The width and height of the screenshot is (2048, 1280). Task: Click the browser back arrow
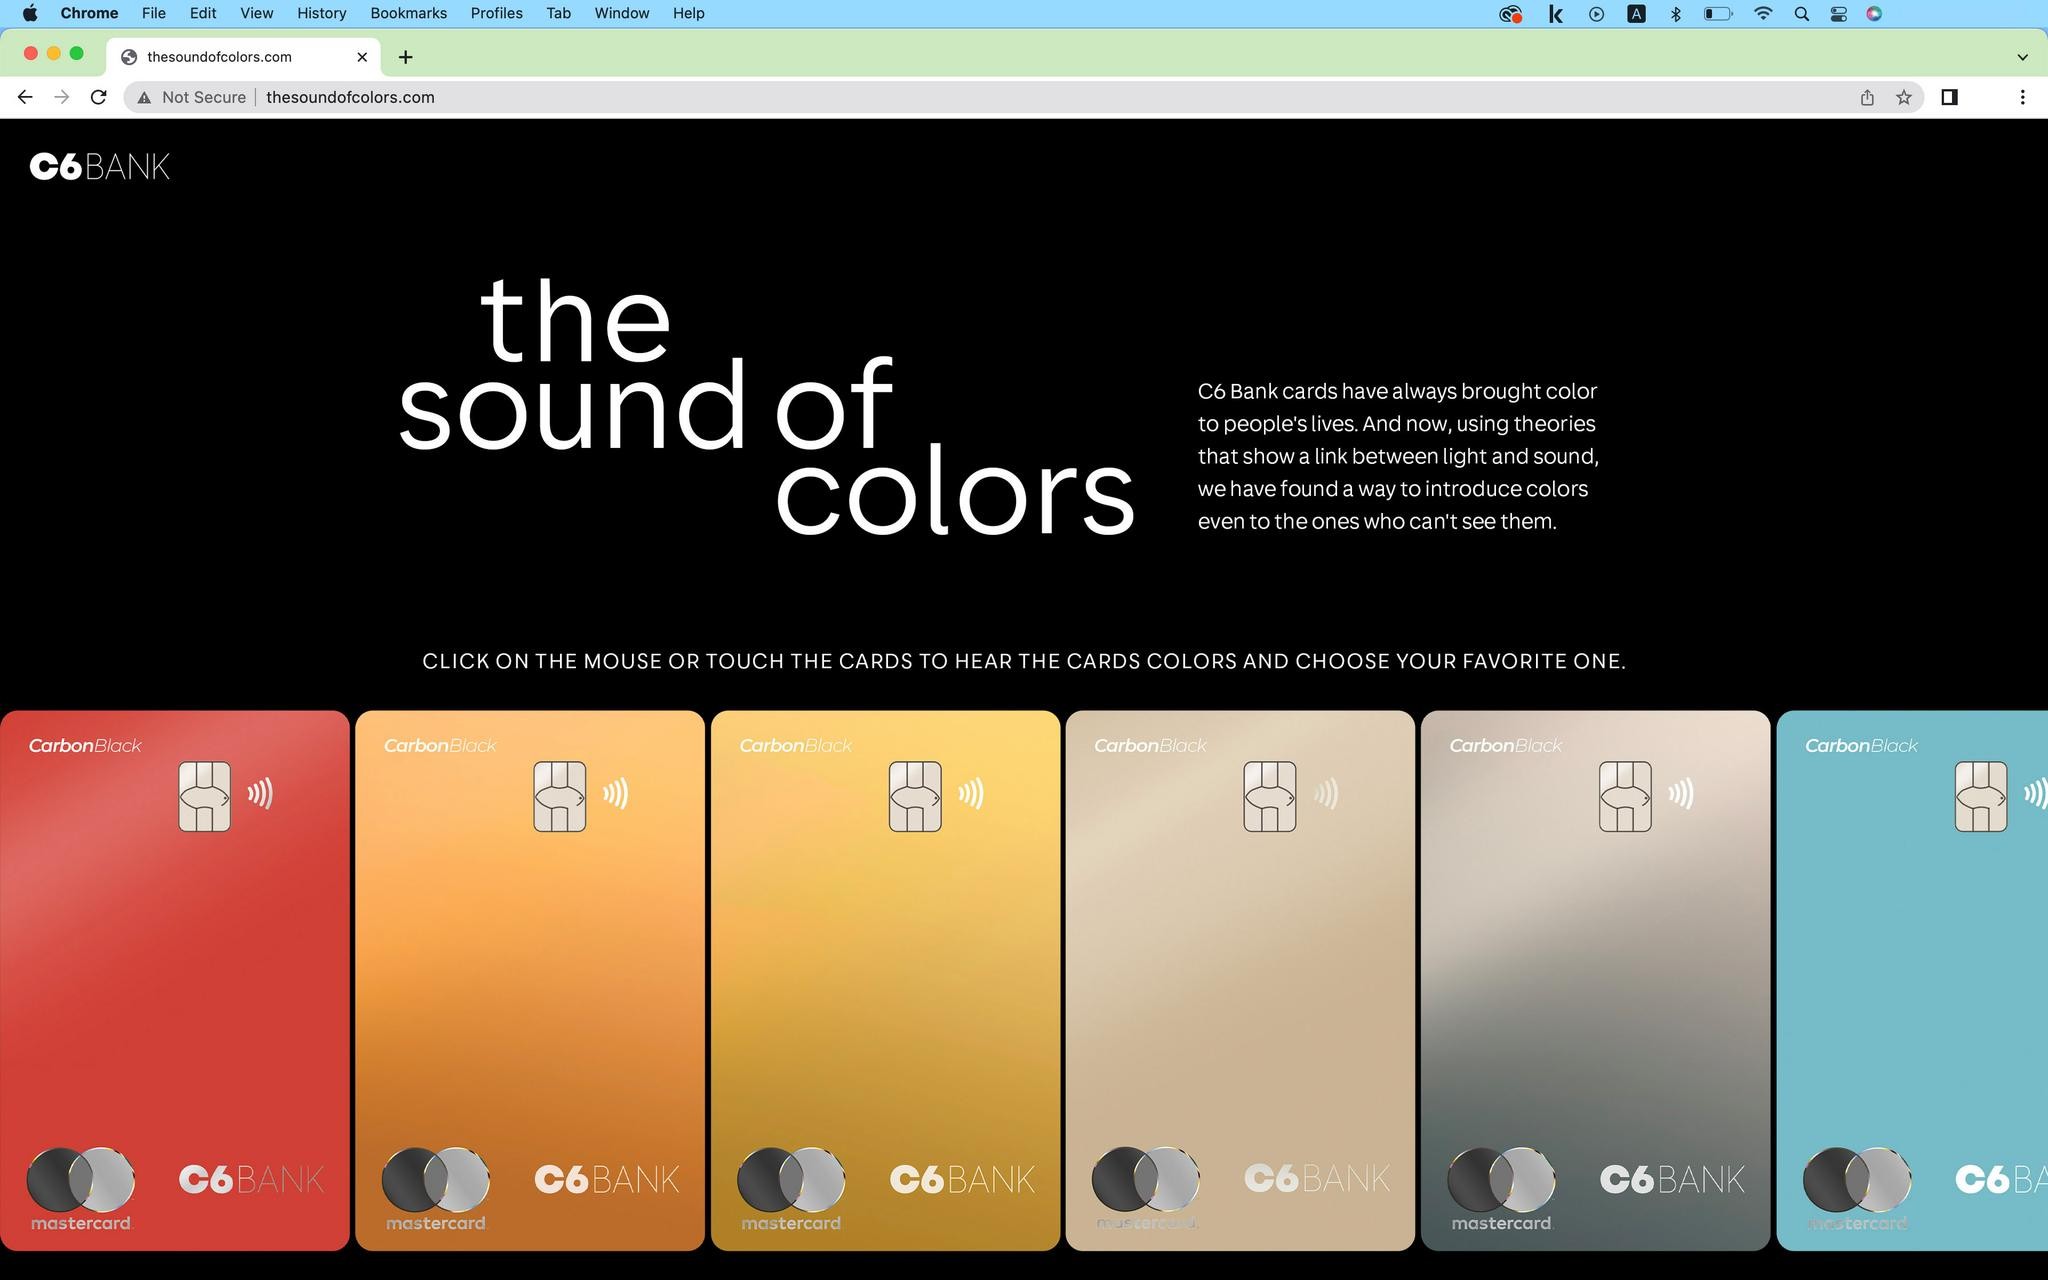pos(25,97)
